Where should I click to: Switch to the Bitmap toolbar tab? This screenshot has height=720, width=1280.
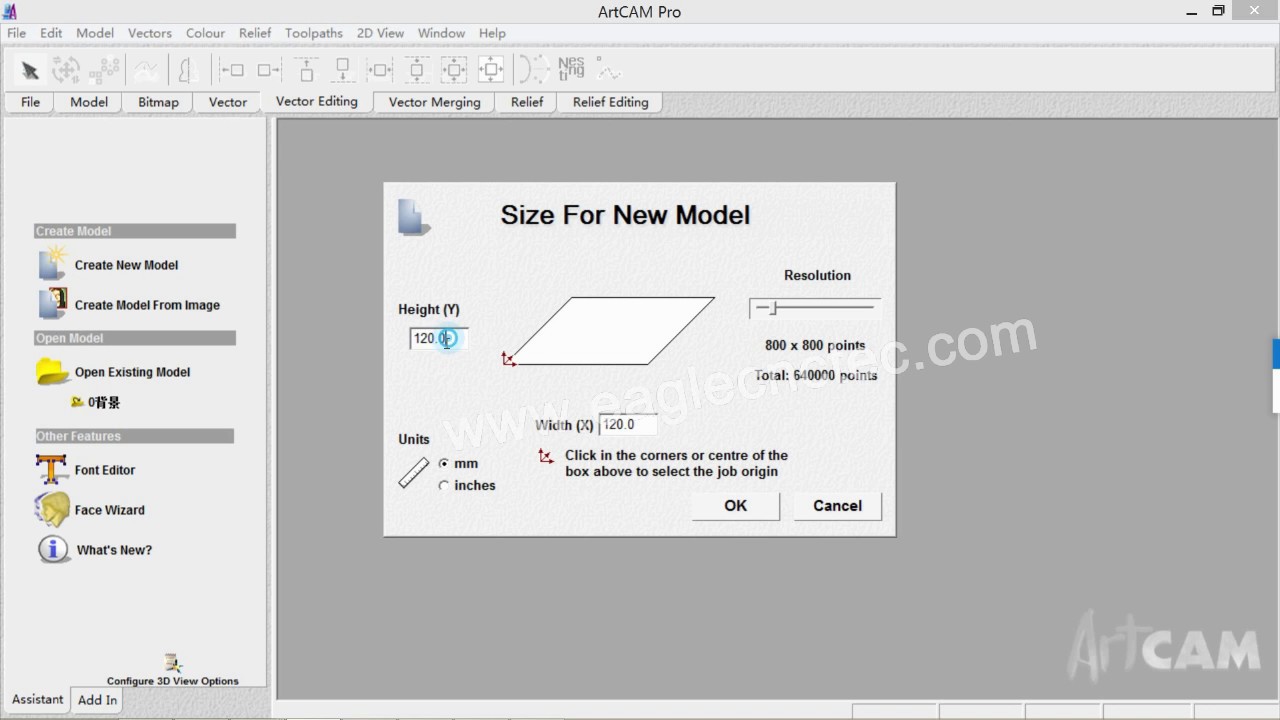pyautogui.click(x=159, y=102)
